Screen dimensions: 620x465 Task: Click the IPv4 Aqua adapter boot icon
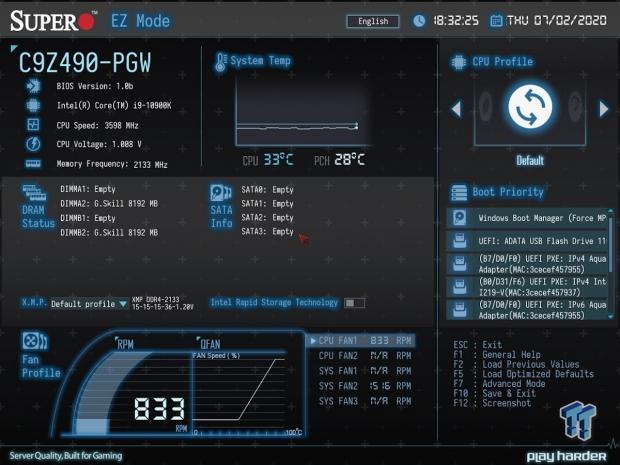459,264
